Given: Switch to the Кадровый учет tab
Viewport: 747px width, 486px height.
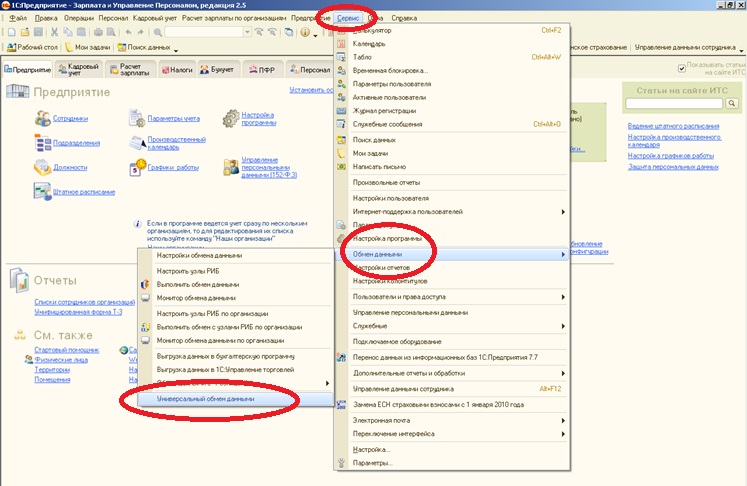Looking at the screenshot, I should [79, 70].
